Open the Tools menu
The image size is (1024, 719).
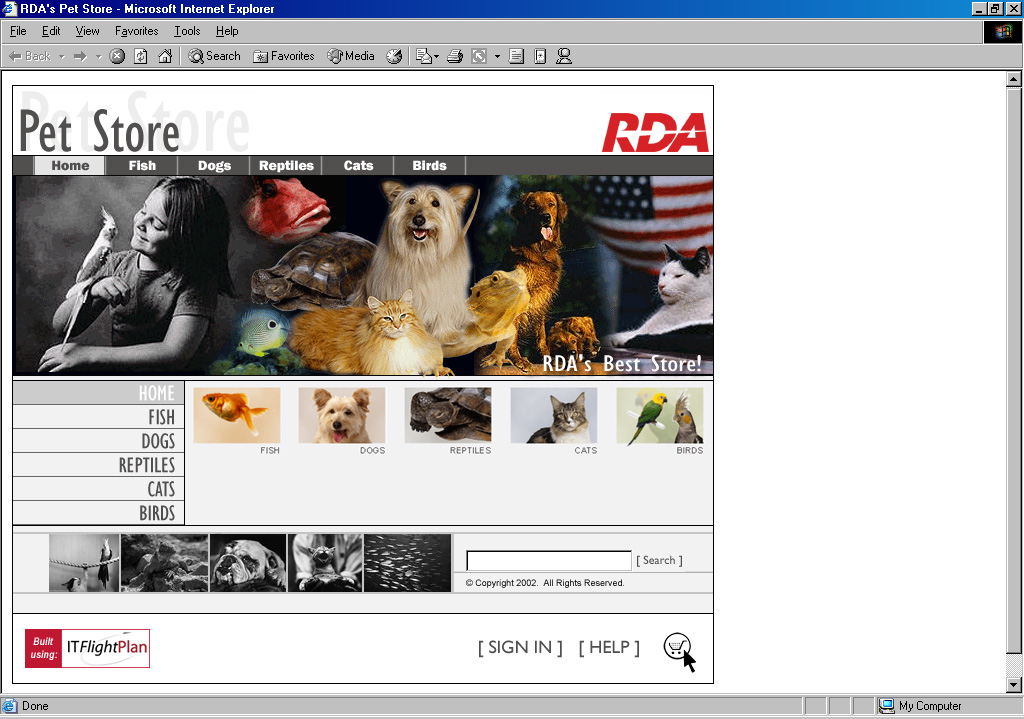[187, 31]
